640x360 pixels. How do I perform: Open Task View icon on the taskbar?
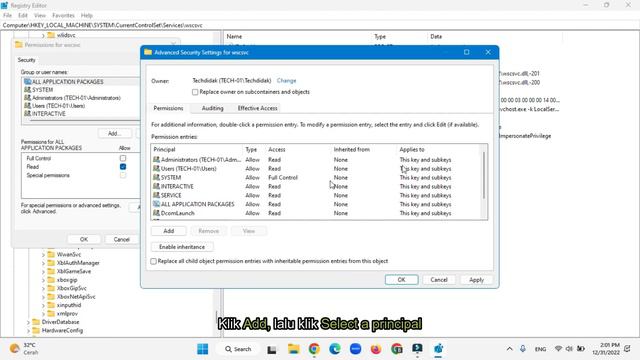[x=272, y=349]
